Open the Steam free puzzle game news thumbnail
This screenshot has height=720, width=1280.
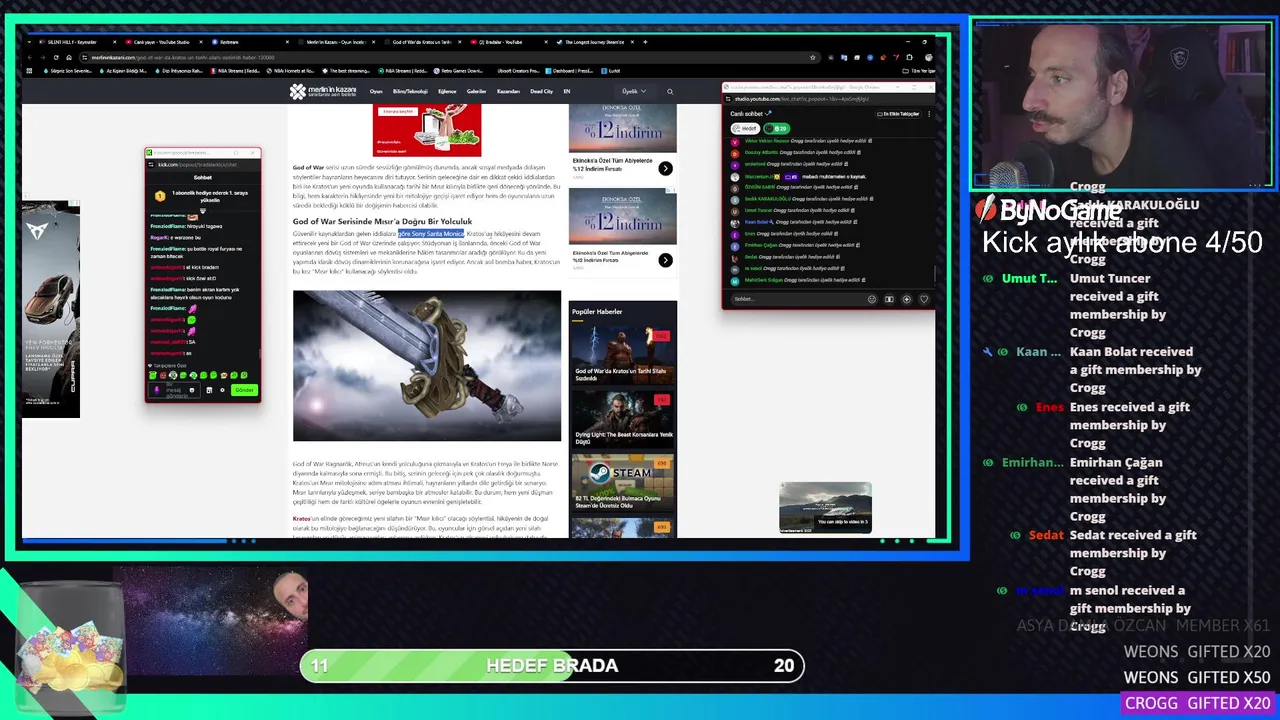click(622, 483)
